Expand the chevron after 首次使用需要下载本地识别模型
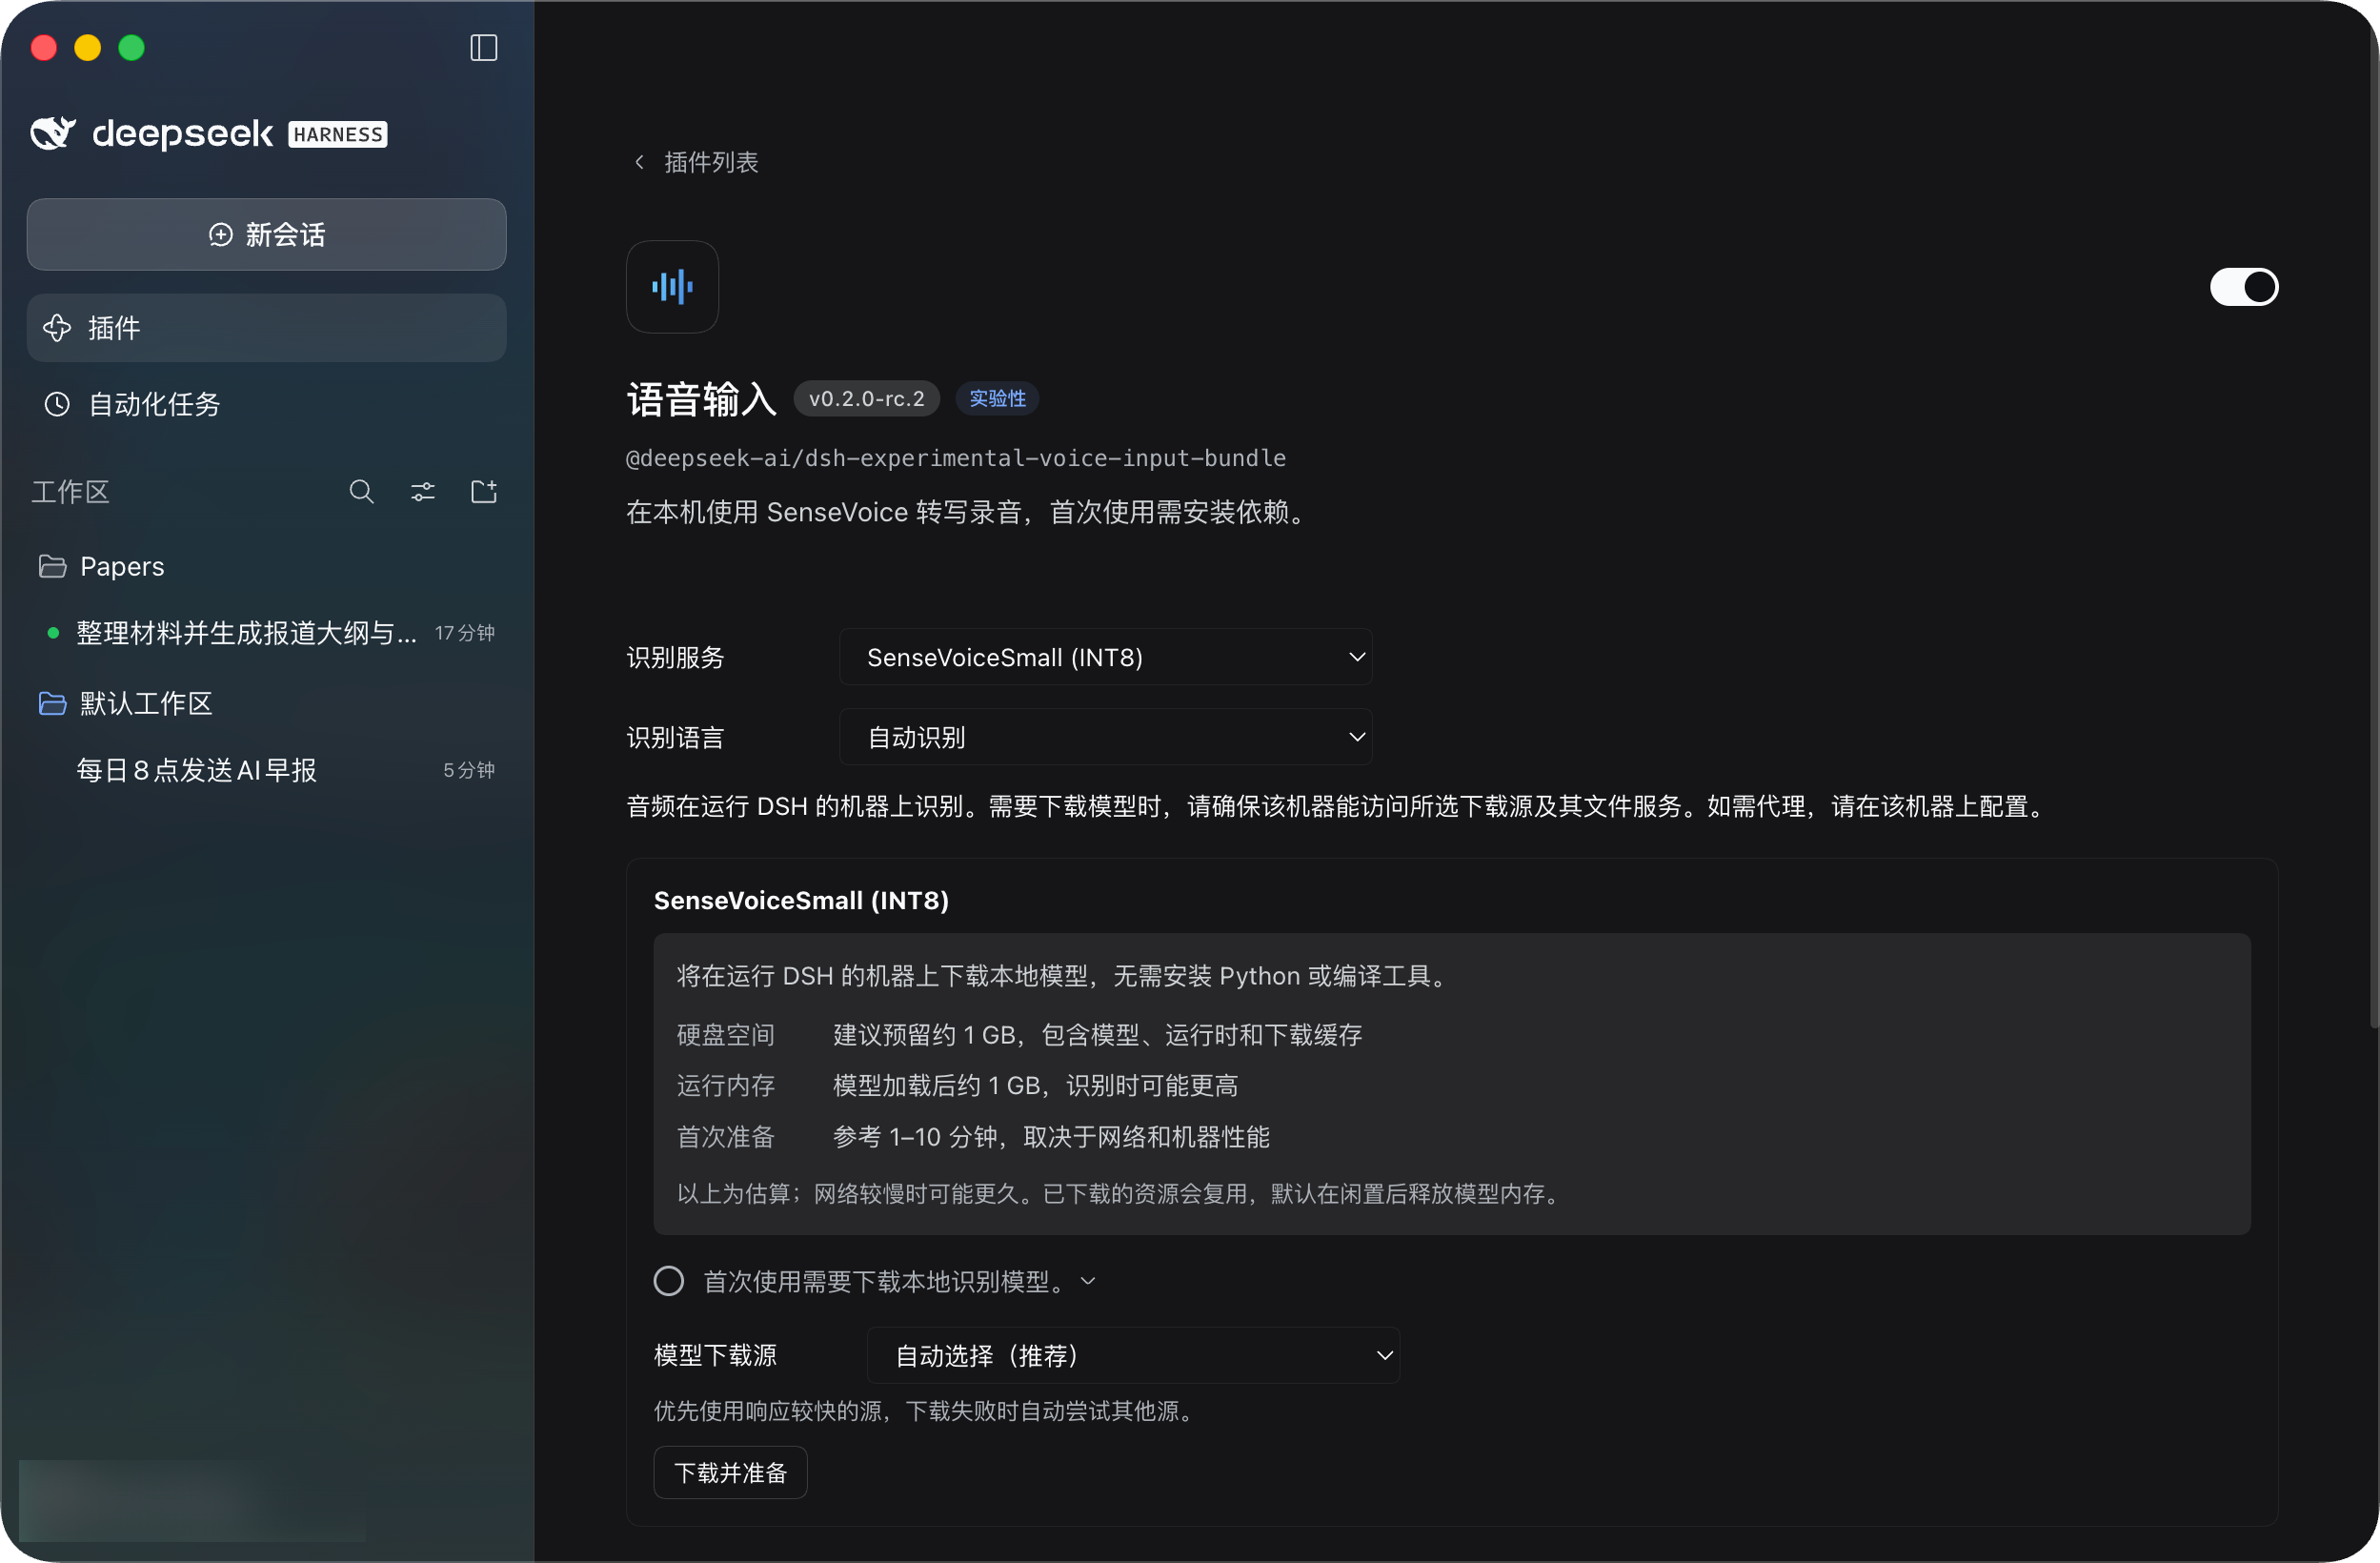The image size is (2380, 1563). [x=1089, y=1281]
